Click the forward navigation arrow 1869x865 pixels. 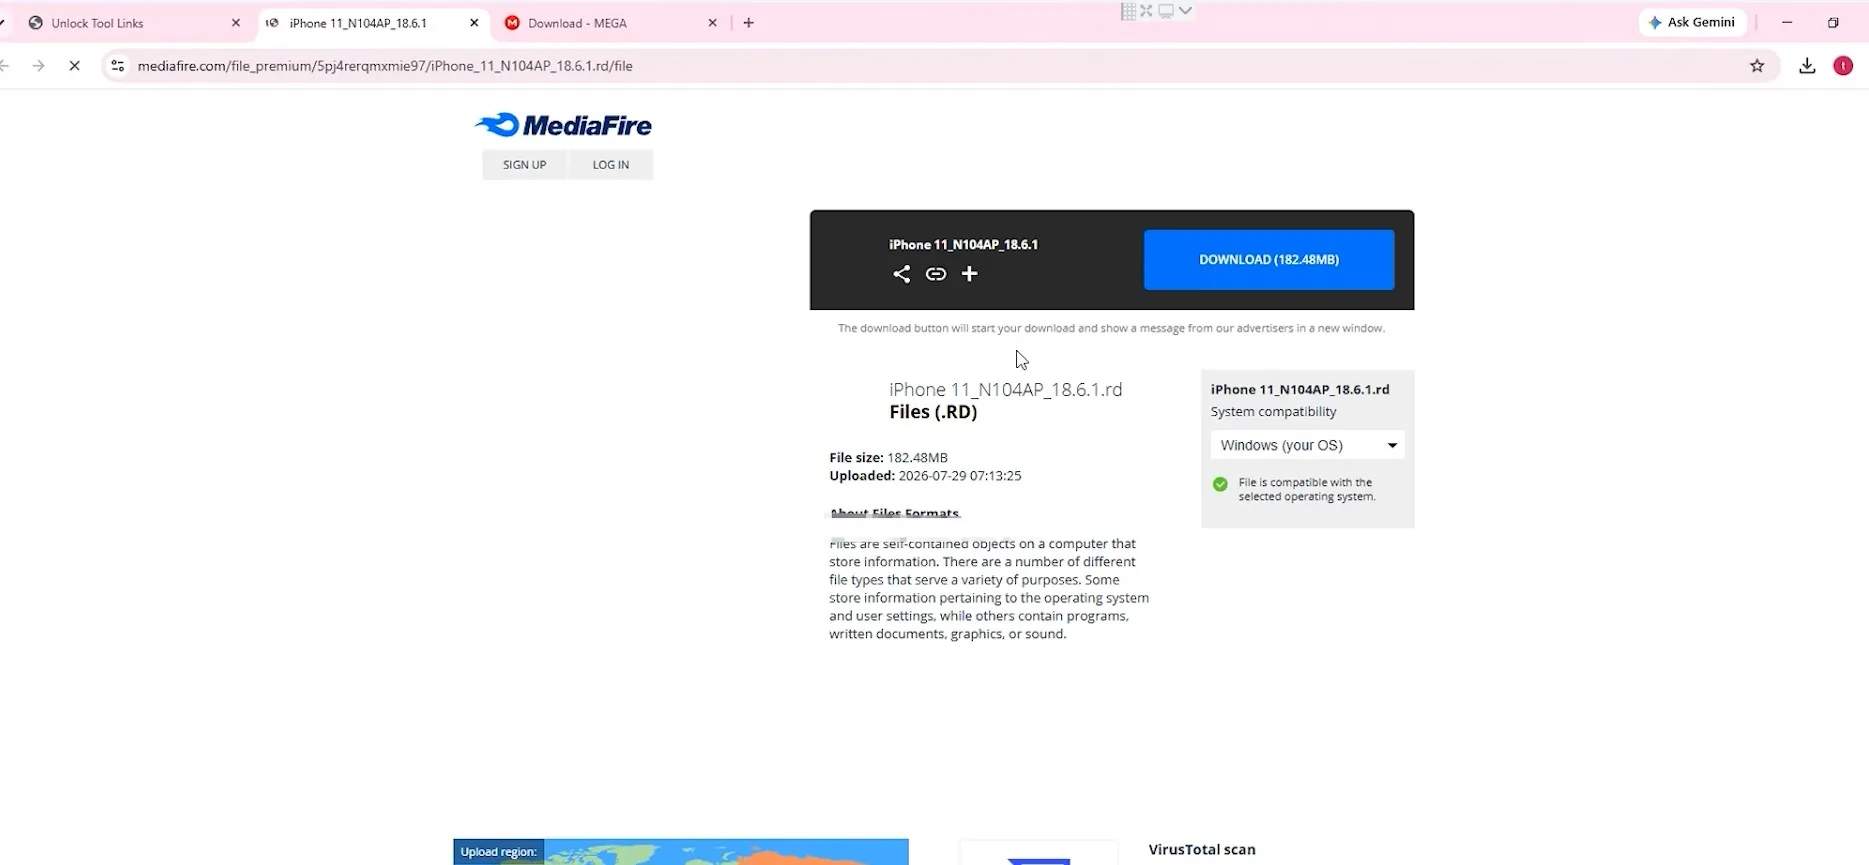38,66
